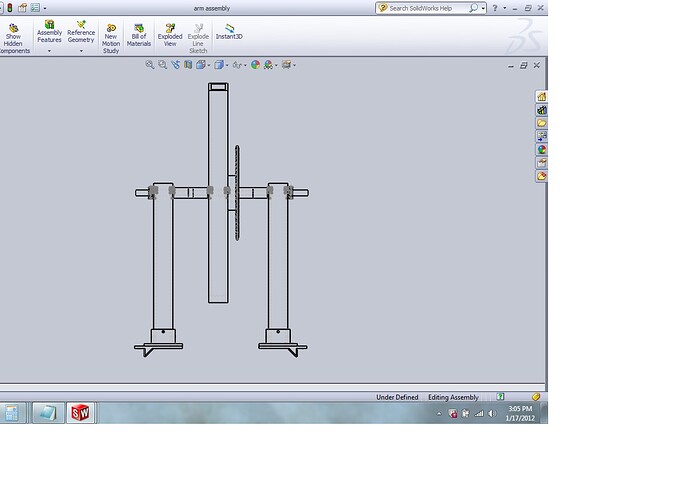Click the yellow tag icon in status bar
Viewport: 690px width, 500px height.
(536, 397)
